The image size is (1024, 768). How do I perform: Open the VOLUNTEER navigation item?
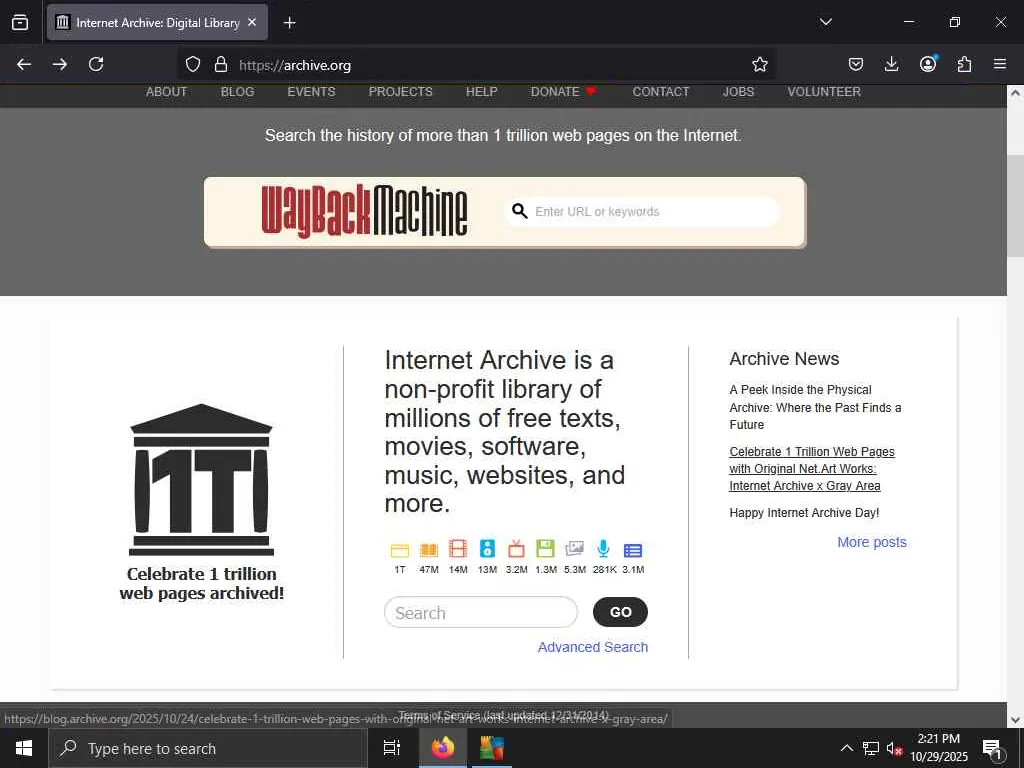point(824,92)
